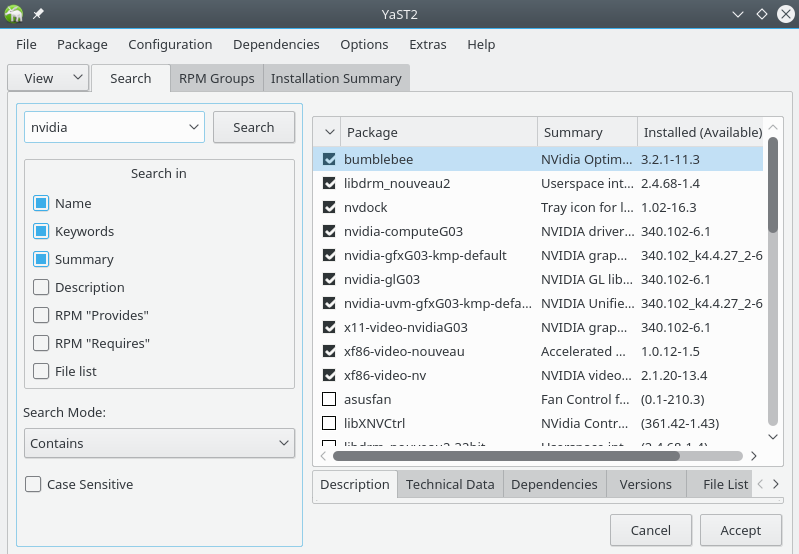Click the Search button
The width and height of the screenshot is (799, 554).
254,127
